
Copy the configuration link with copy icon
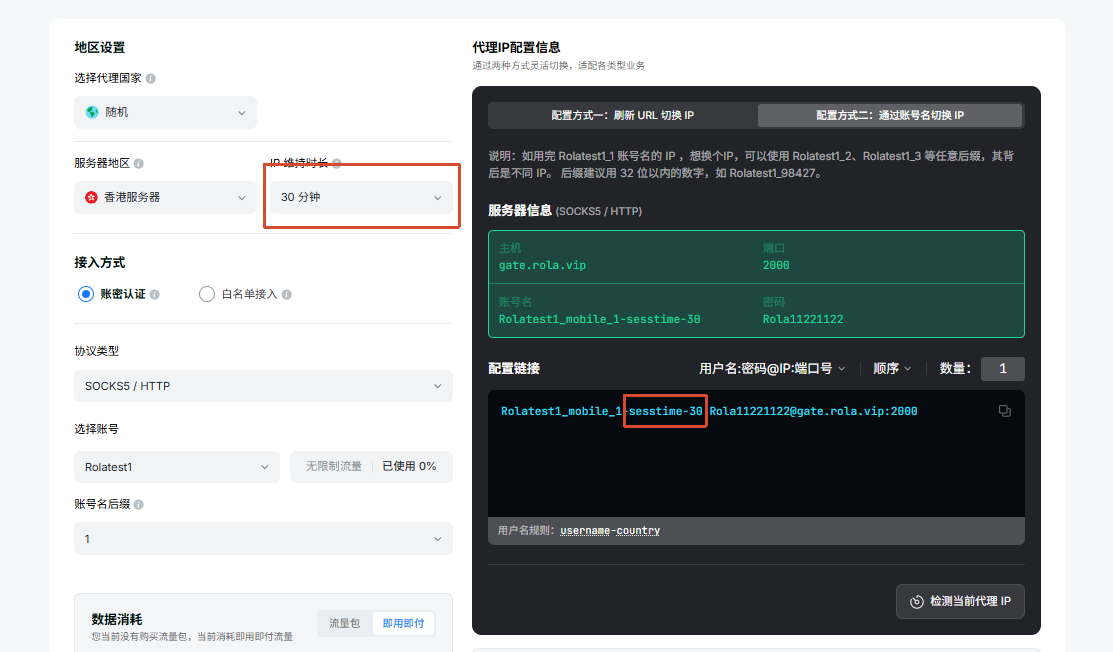tap(1004, 411)
